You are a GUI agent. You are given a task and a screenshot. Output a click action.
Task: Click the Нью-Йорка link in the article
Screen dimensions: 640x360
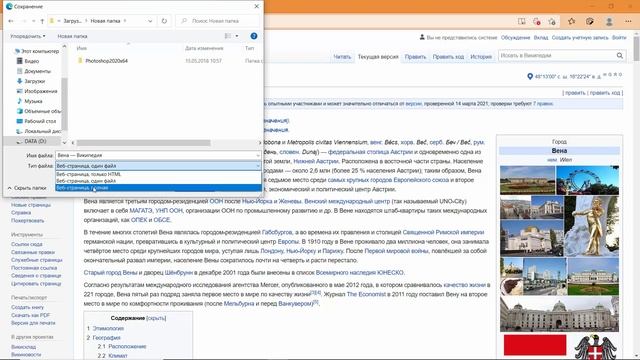tap(258, 201)
